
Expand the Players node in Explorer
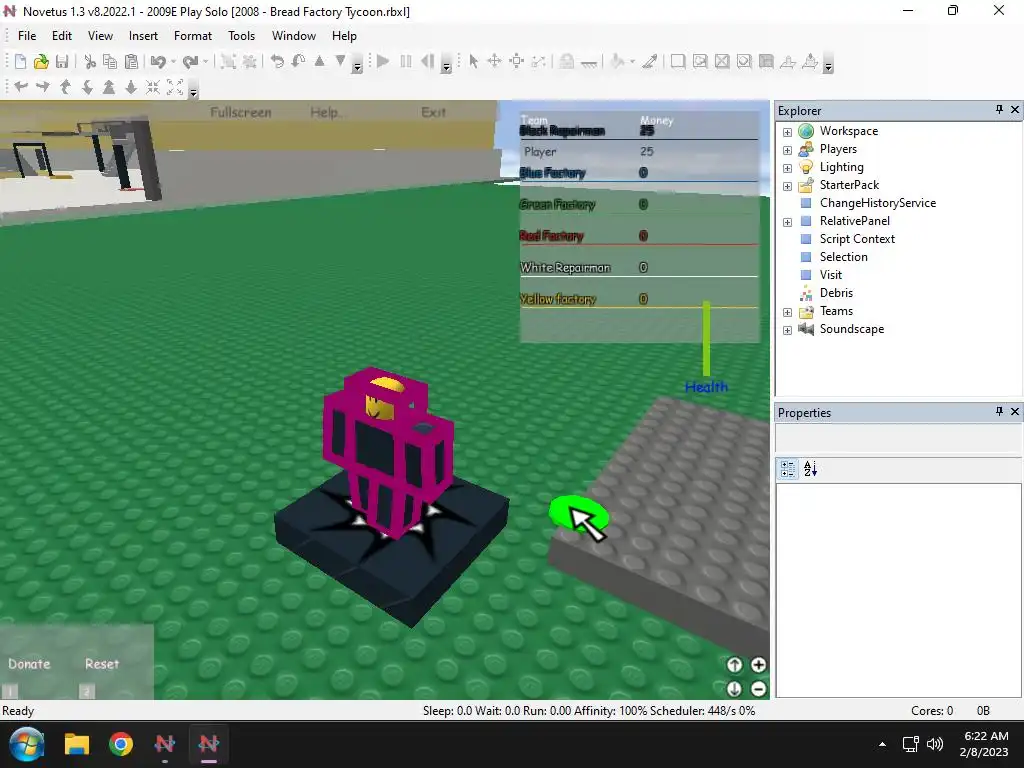click(787, 150)
